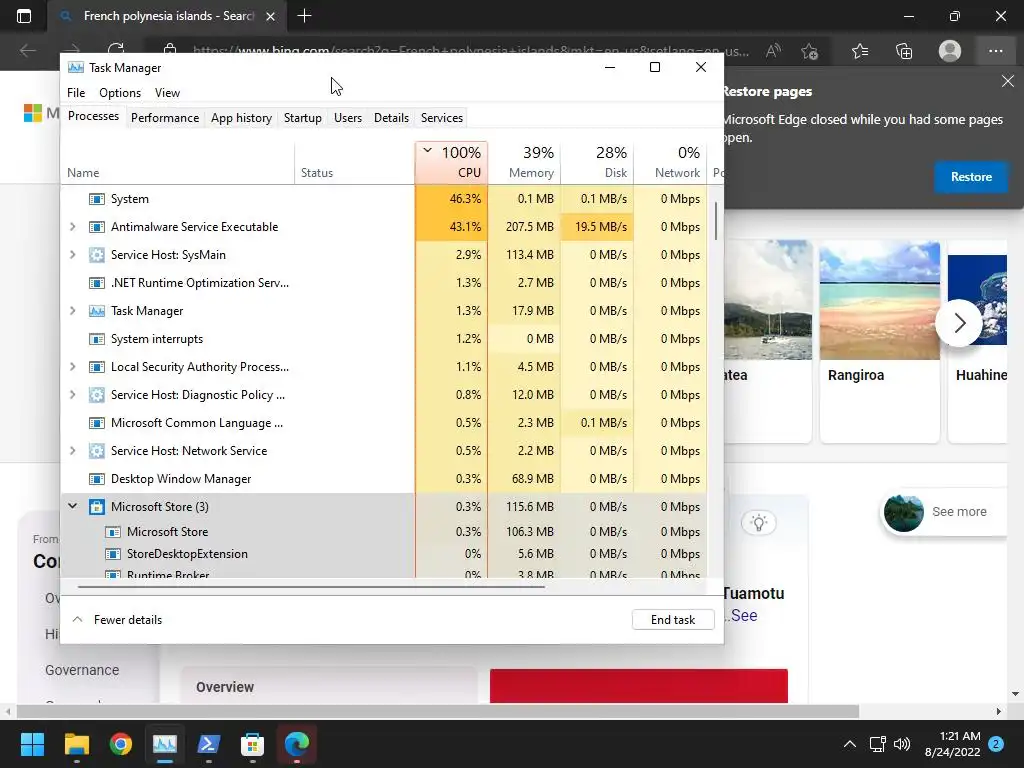1024x768 pixels.
Task: Click the Task Manager horizontal scrollbar
Action: [x=311, y=586]
